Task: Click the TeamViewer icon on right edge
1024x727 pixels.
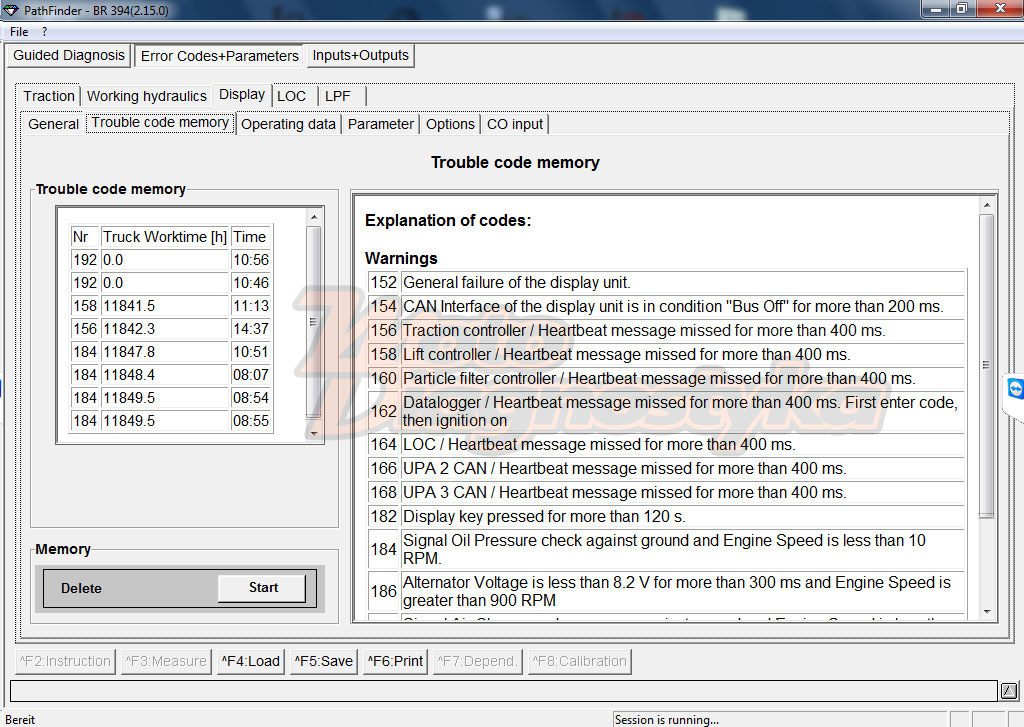Action: [x=1015, y=389]
